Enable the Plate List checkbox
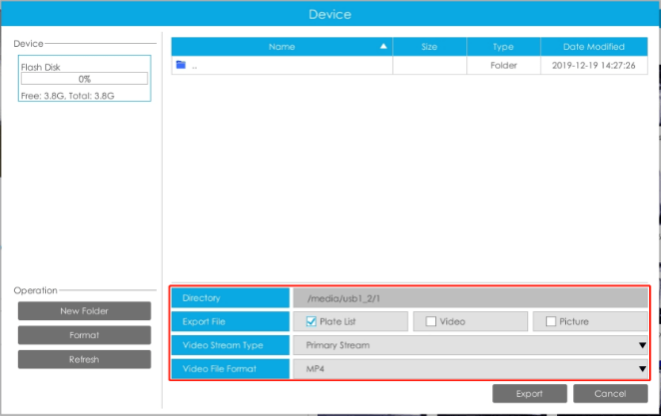This screenshot has width=661, height=416. tap(311, 322)
